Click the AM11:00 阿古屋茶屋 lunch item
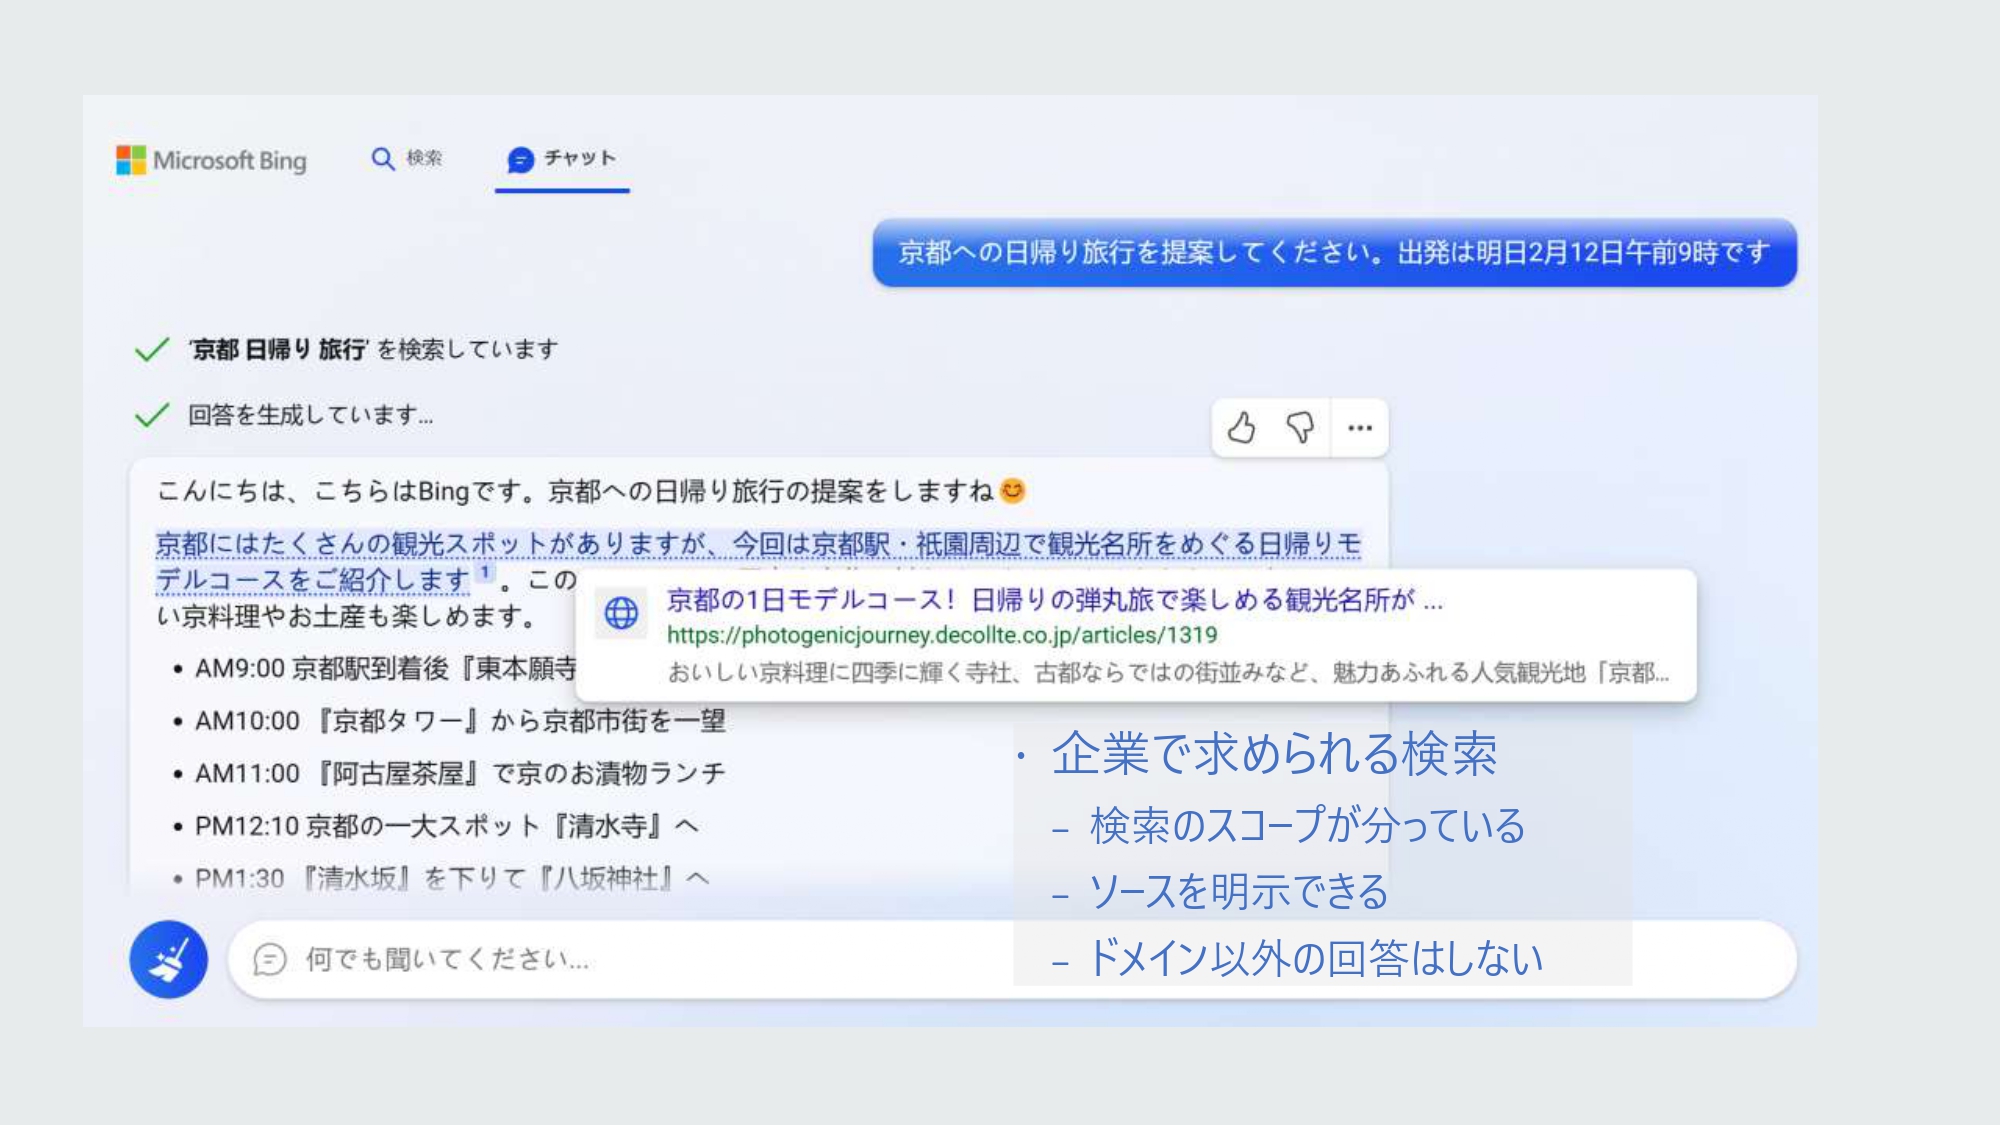 point(460,773)
